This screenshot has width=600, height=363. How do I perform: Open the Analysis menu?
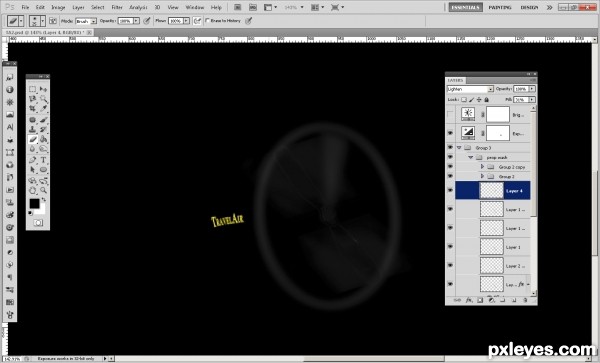coord(138,7)
